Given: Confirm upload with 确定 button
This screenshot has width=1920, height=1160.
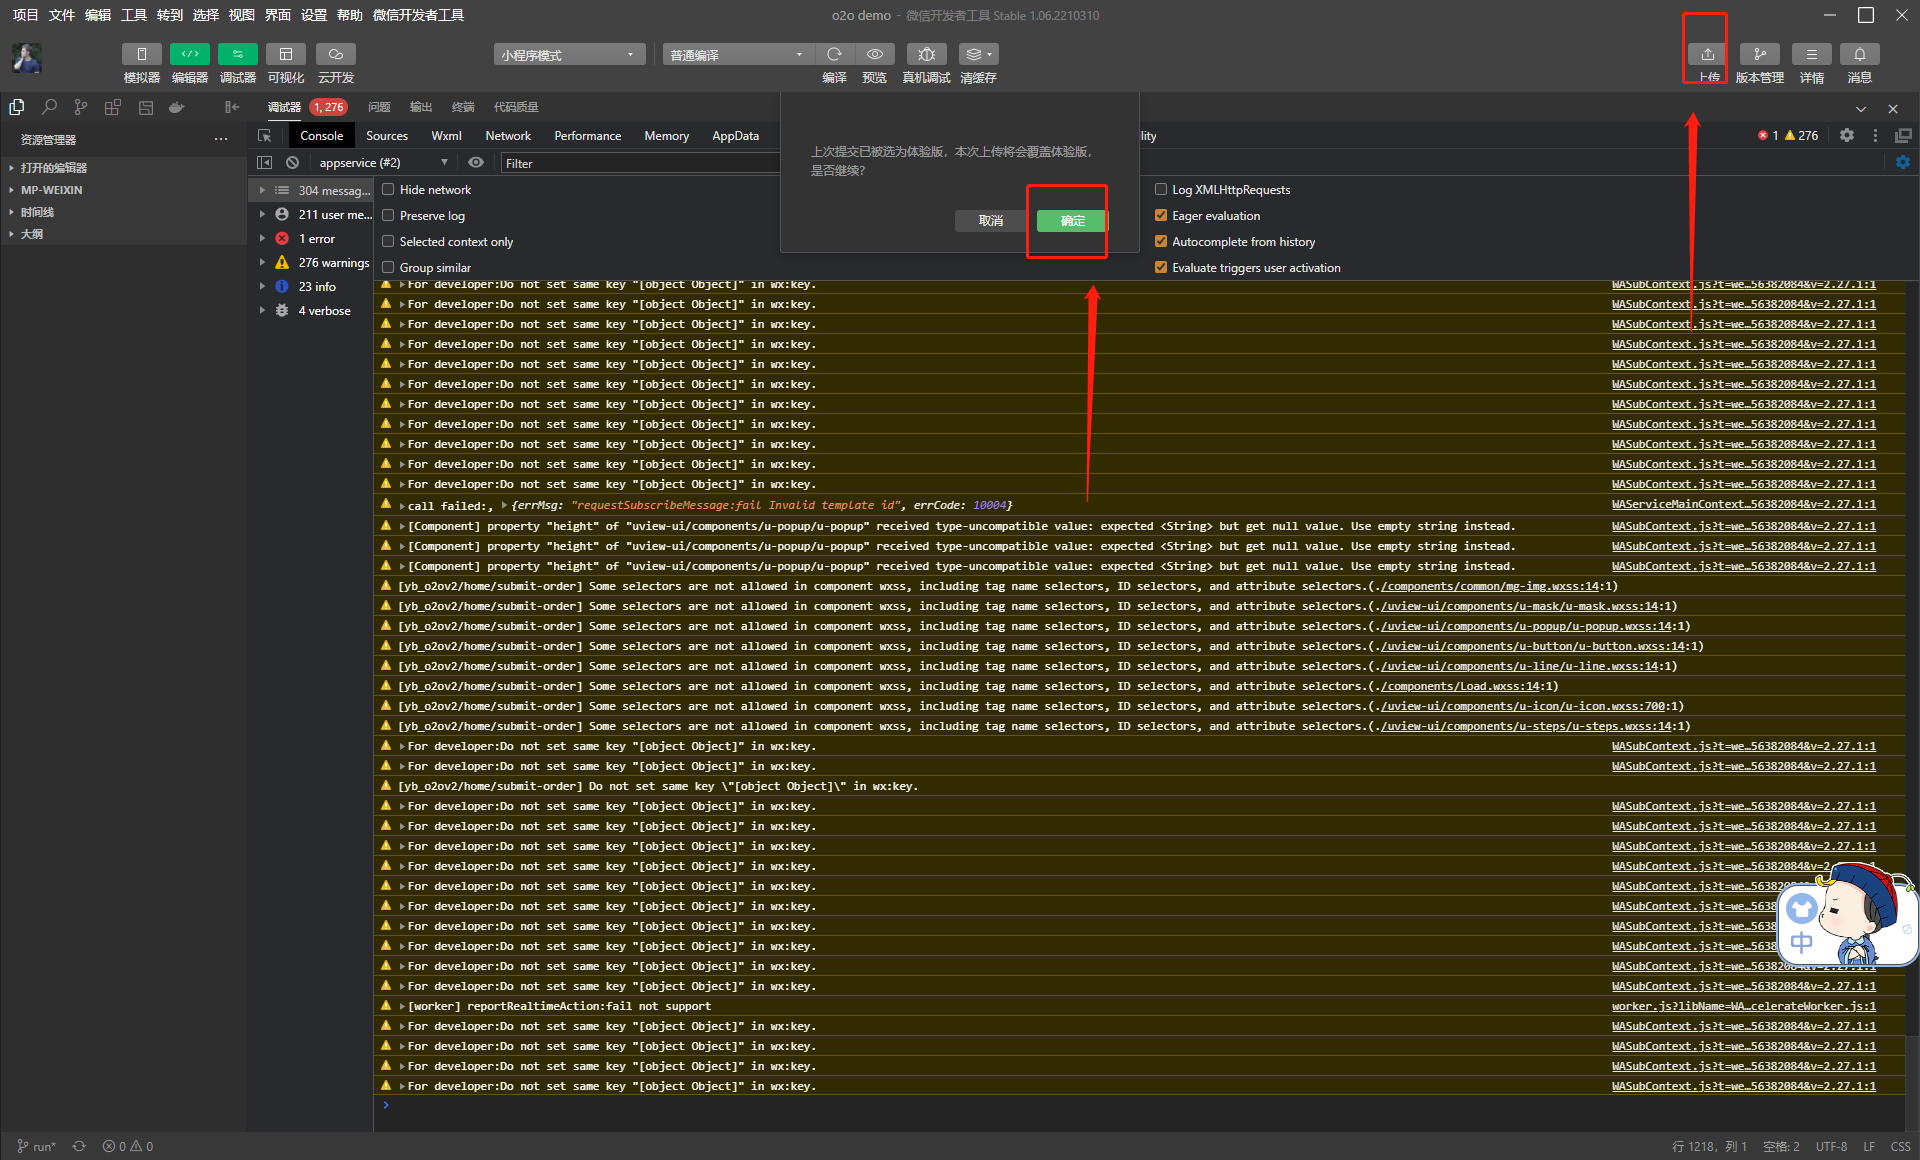Looking at the screenshot, I should point(1072,221).
